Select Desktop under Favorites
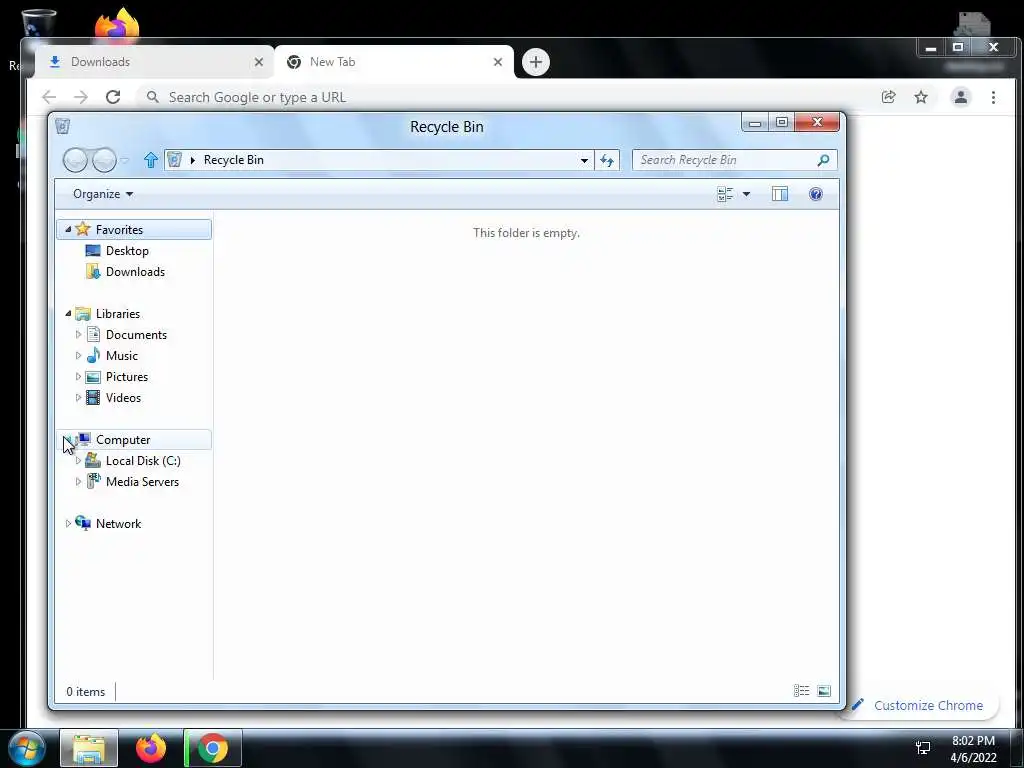The height and width of the screenshot is (768, 1024). pos(127,251)
